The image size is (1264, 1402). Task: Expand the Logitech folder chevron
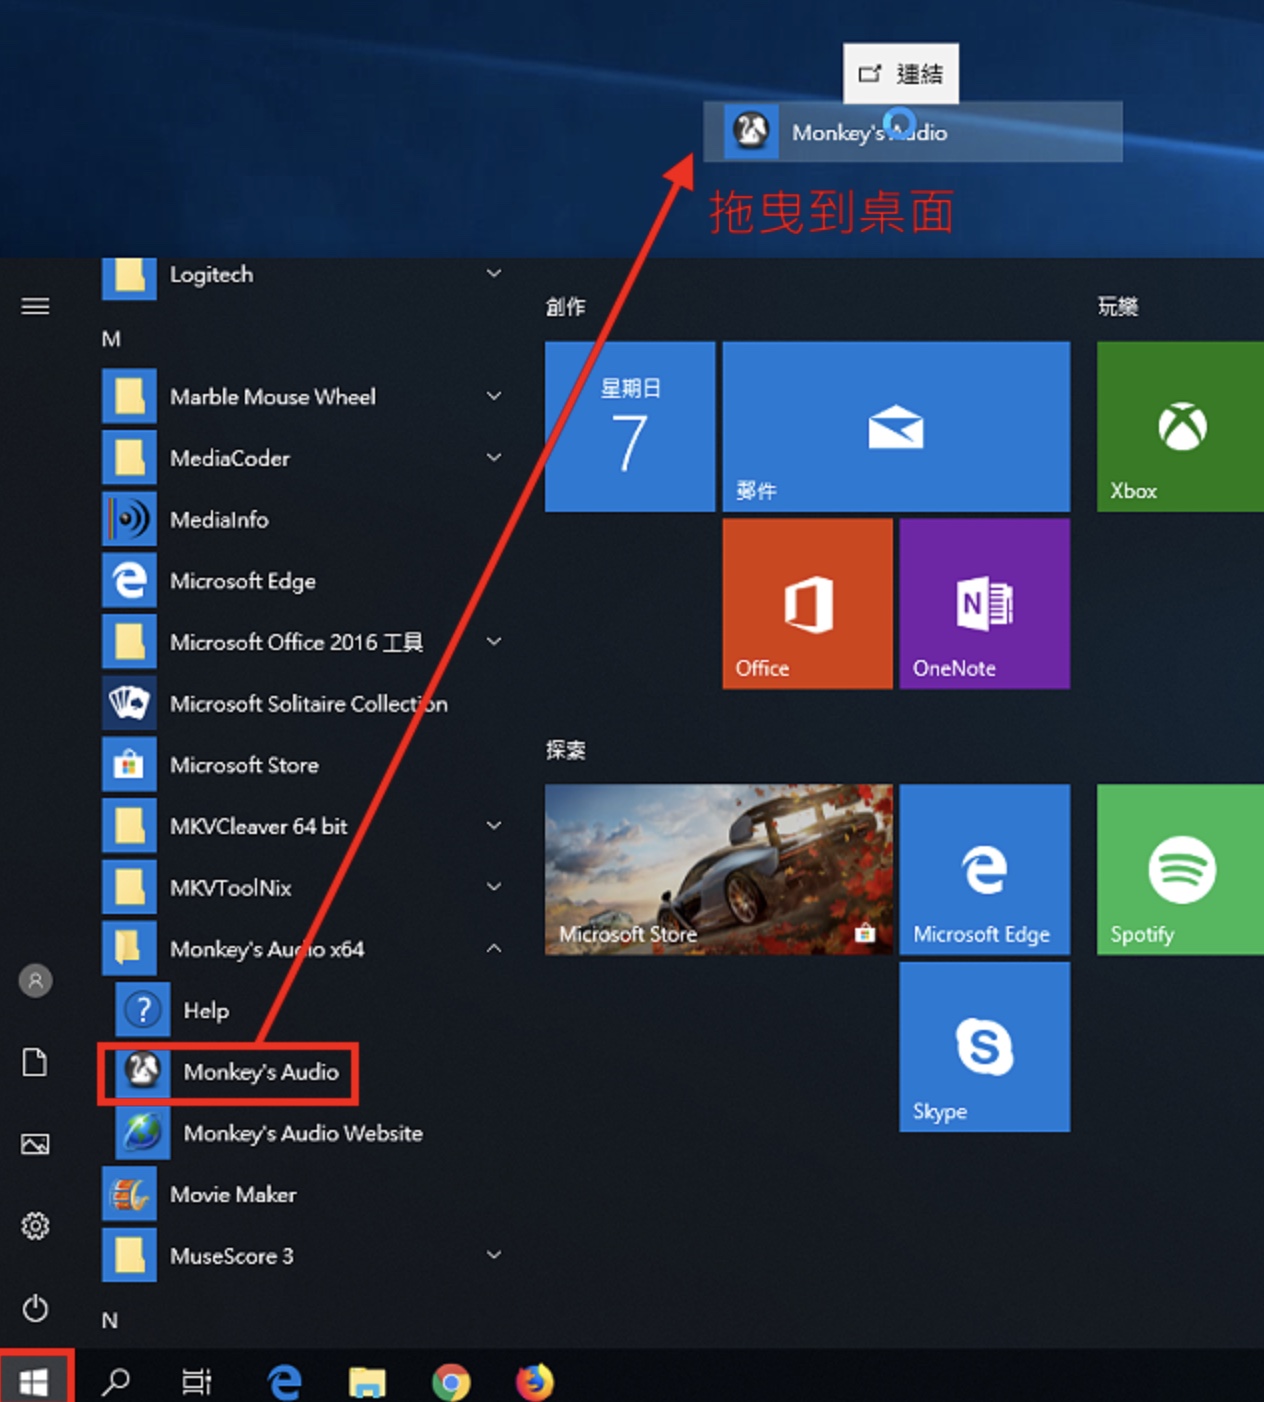pyautogui.click(x=494, y=273)
